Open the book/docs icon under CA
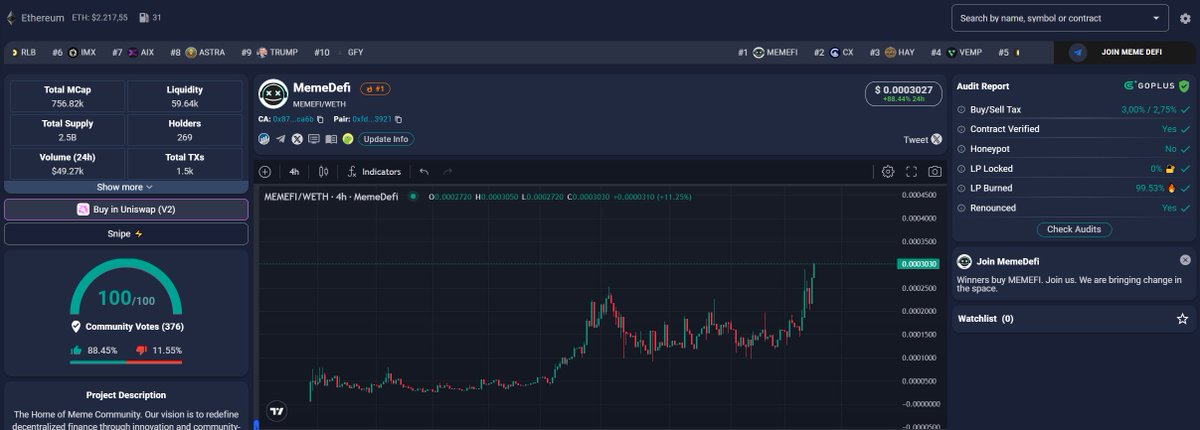 click(x=330, y=139)
